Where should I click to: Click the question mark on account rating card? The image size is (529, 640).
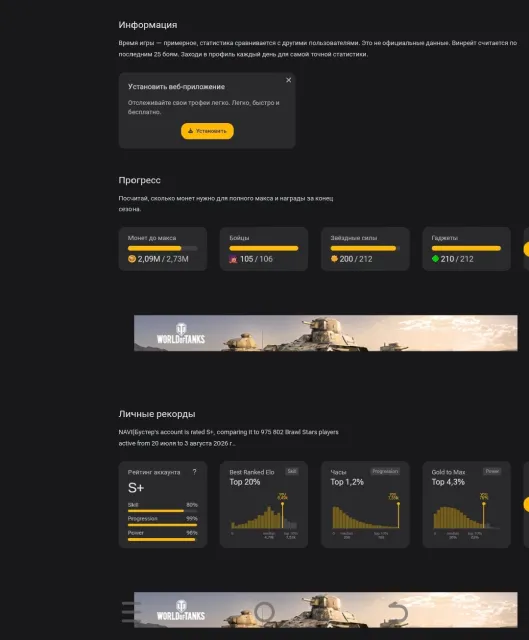[x=194, y=472]
